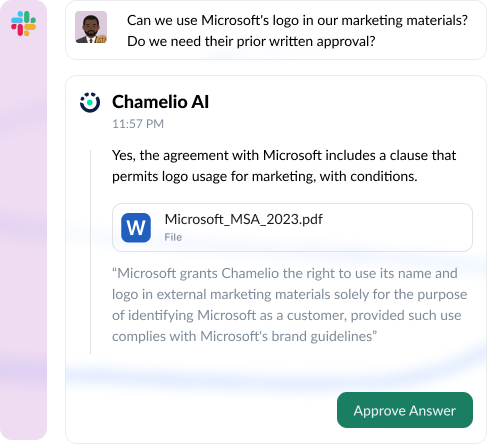This screenshot has height=444, width=487.
Task: Click the blue Word document icon
Action: (136, 228)
